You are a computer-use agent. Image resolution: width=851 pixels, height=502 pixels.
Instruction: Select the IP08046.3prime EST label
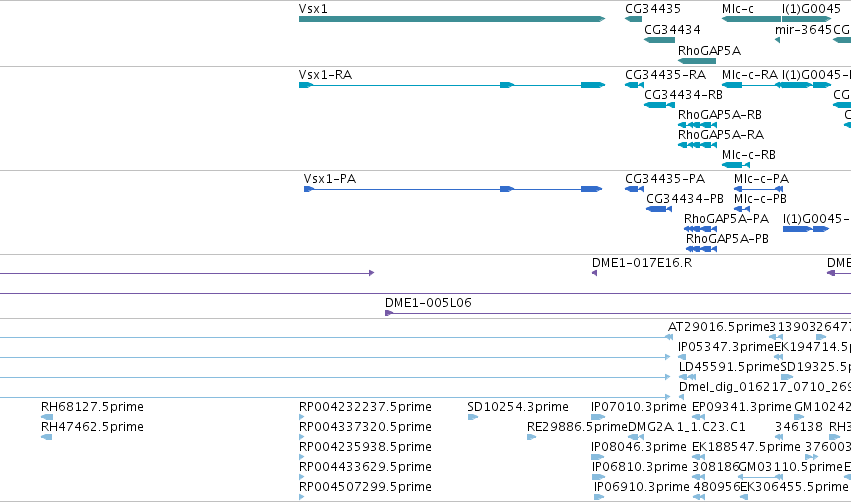pyautogui.click(x=639, y=447)
